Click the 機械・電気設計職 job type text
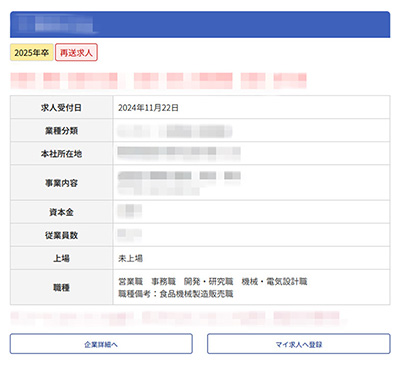 [274, 282]
